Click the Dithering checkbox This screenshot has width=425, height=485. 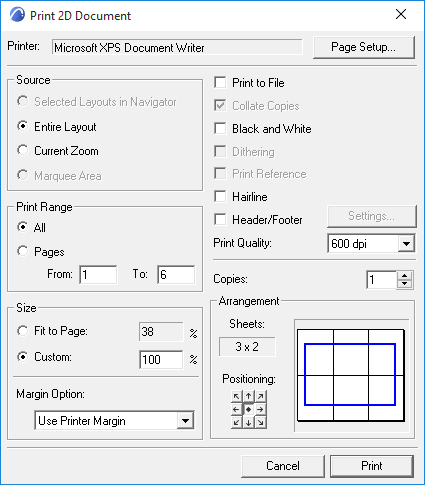[x=220, y=151]
